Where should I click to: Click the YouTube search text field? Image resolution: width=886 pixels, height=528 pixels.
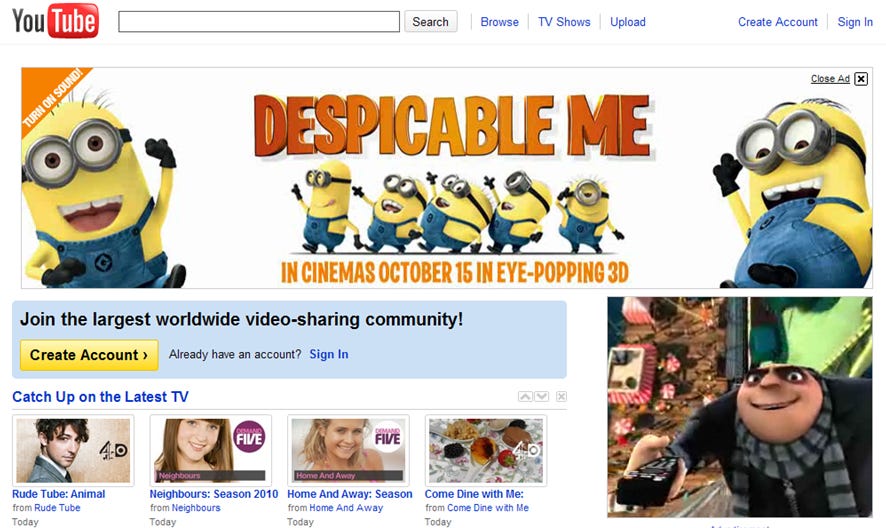pyautogui.click(x=259, y=22)
